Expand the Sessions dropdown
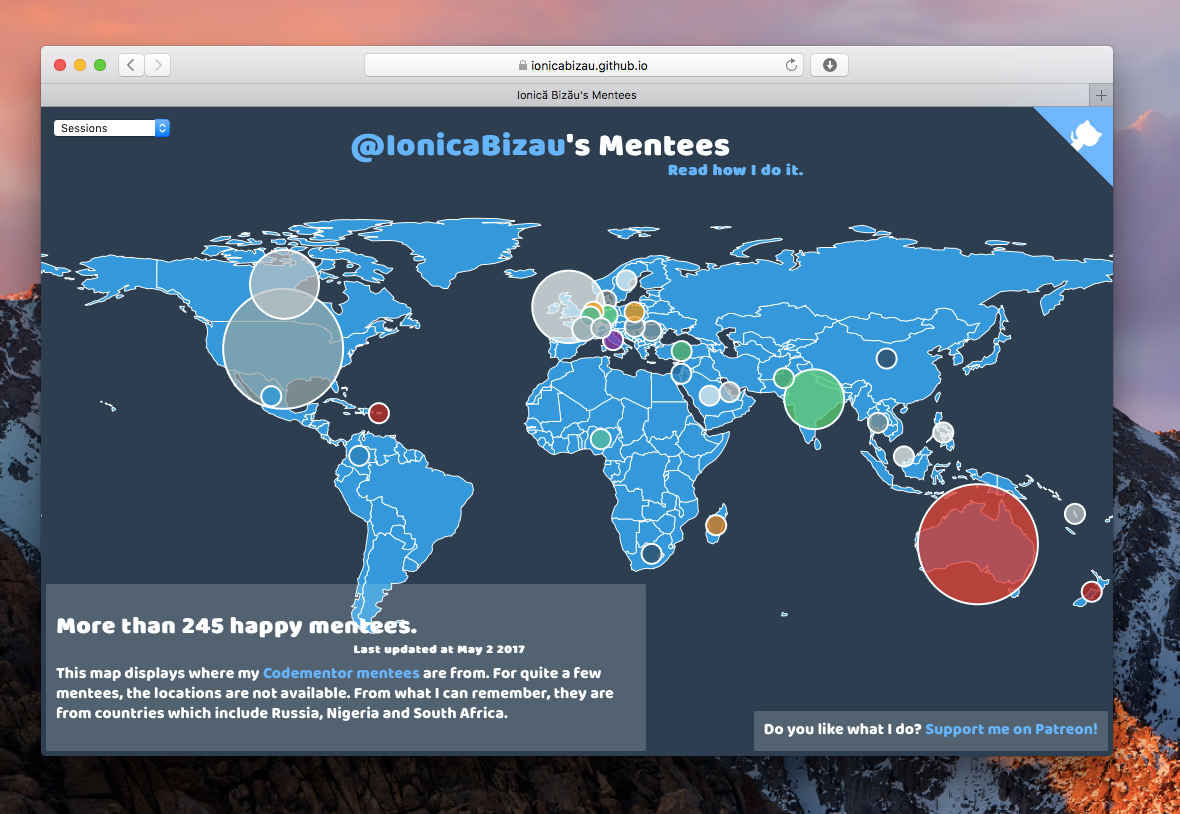The width and height of the screenshot is (1180, 814). pos(111,128)
